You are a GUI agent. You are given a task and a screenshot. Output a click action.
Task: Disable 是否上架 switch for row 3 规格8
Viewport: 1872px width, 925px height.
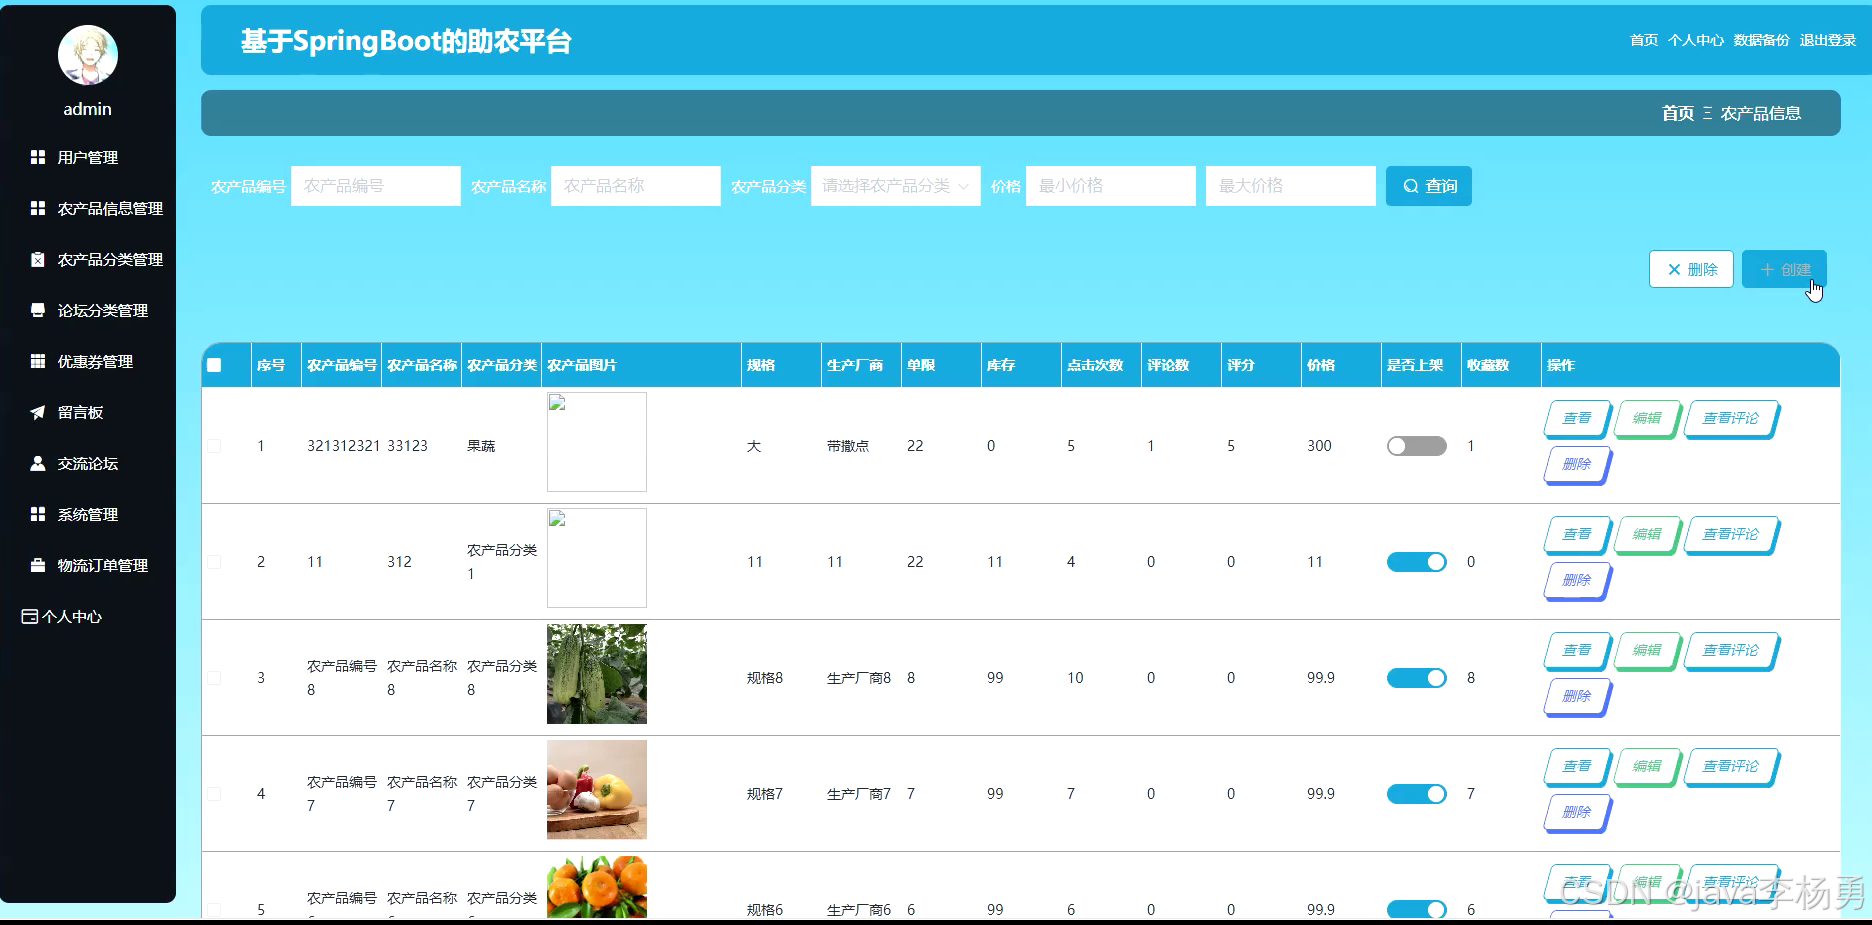1417,678
